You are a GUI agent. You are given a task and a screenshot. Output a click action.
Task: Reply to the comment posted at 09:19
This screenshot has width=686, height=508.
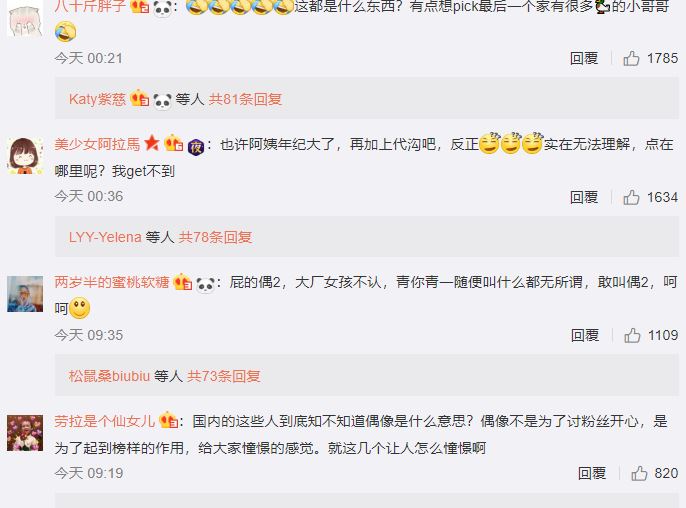592,473
